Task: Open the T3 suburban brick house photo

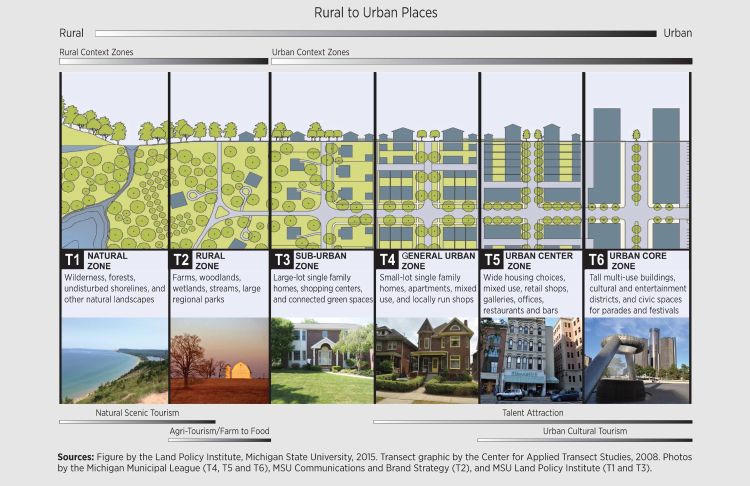Action: click(322, 360)
